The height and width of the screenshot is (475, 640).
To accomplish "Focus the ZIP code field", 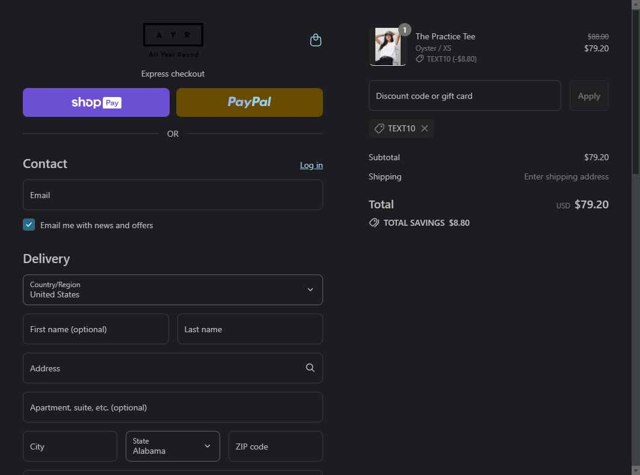I will (x=276, y=446).
